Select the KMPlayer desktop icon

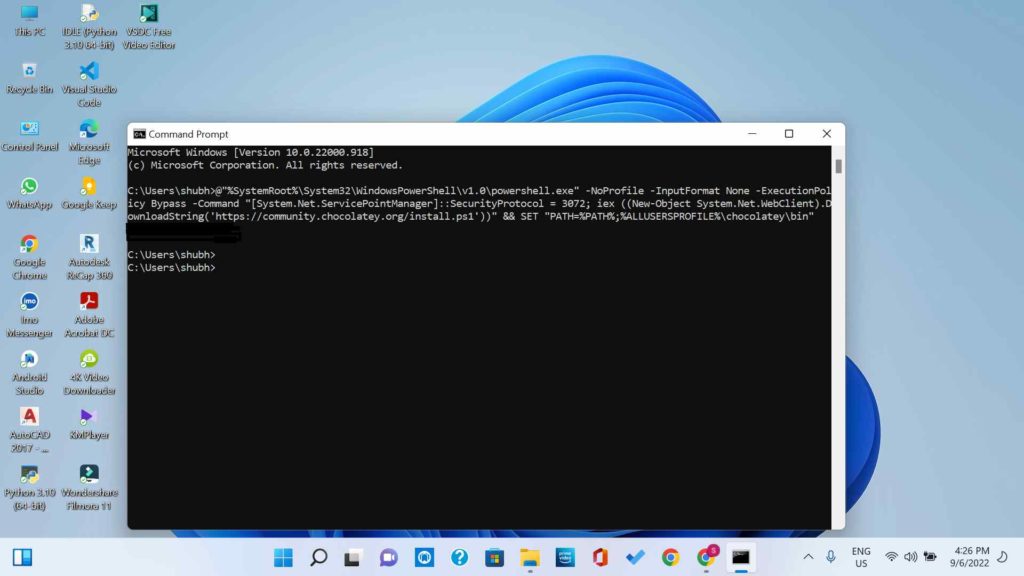click(89, 423)
